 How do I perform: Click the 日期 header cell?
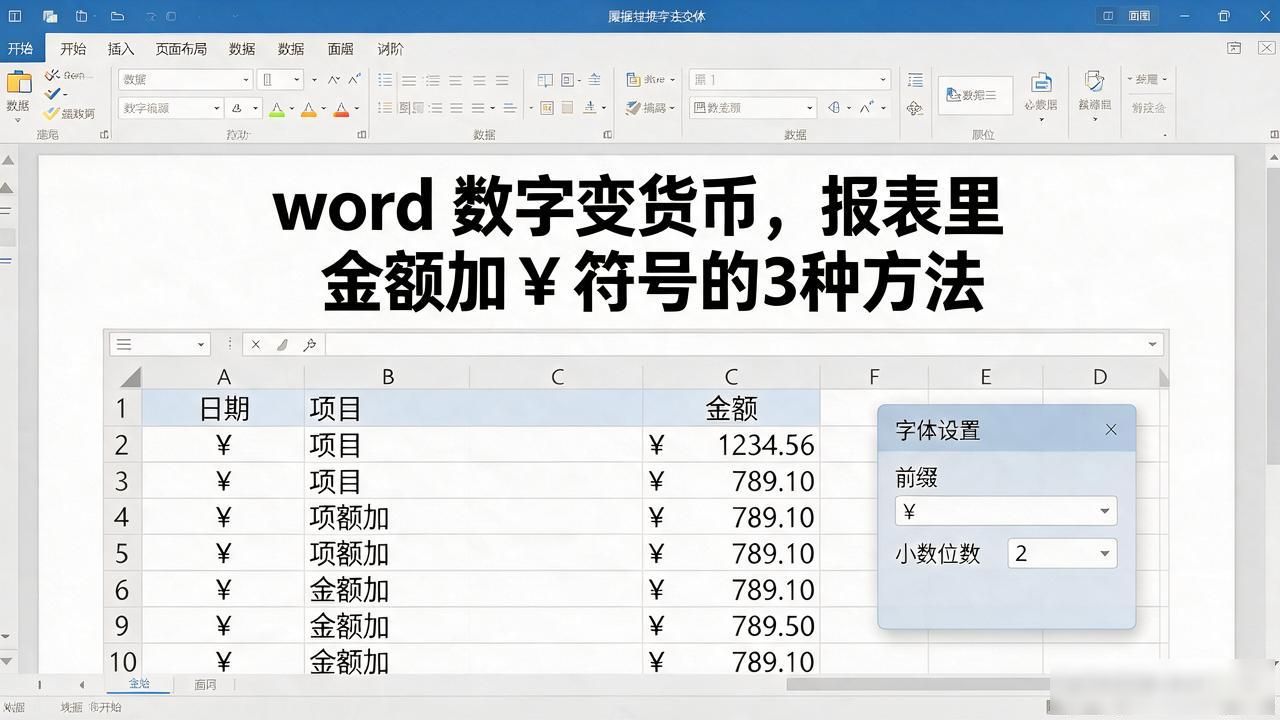(223, 408)
